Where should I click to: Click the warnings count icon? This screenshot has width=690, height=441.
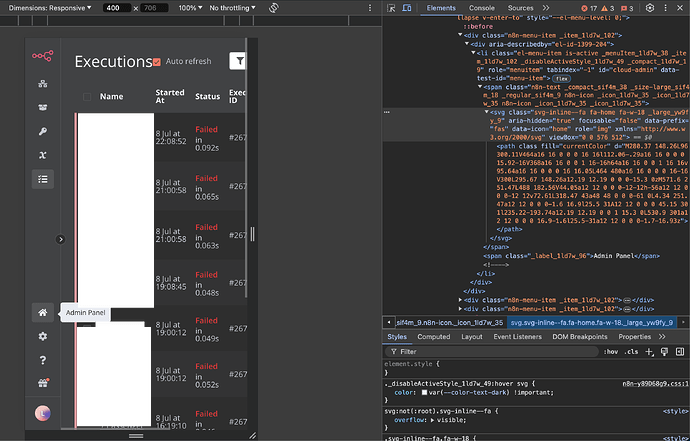coord(607,8)
